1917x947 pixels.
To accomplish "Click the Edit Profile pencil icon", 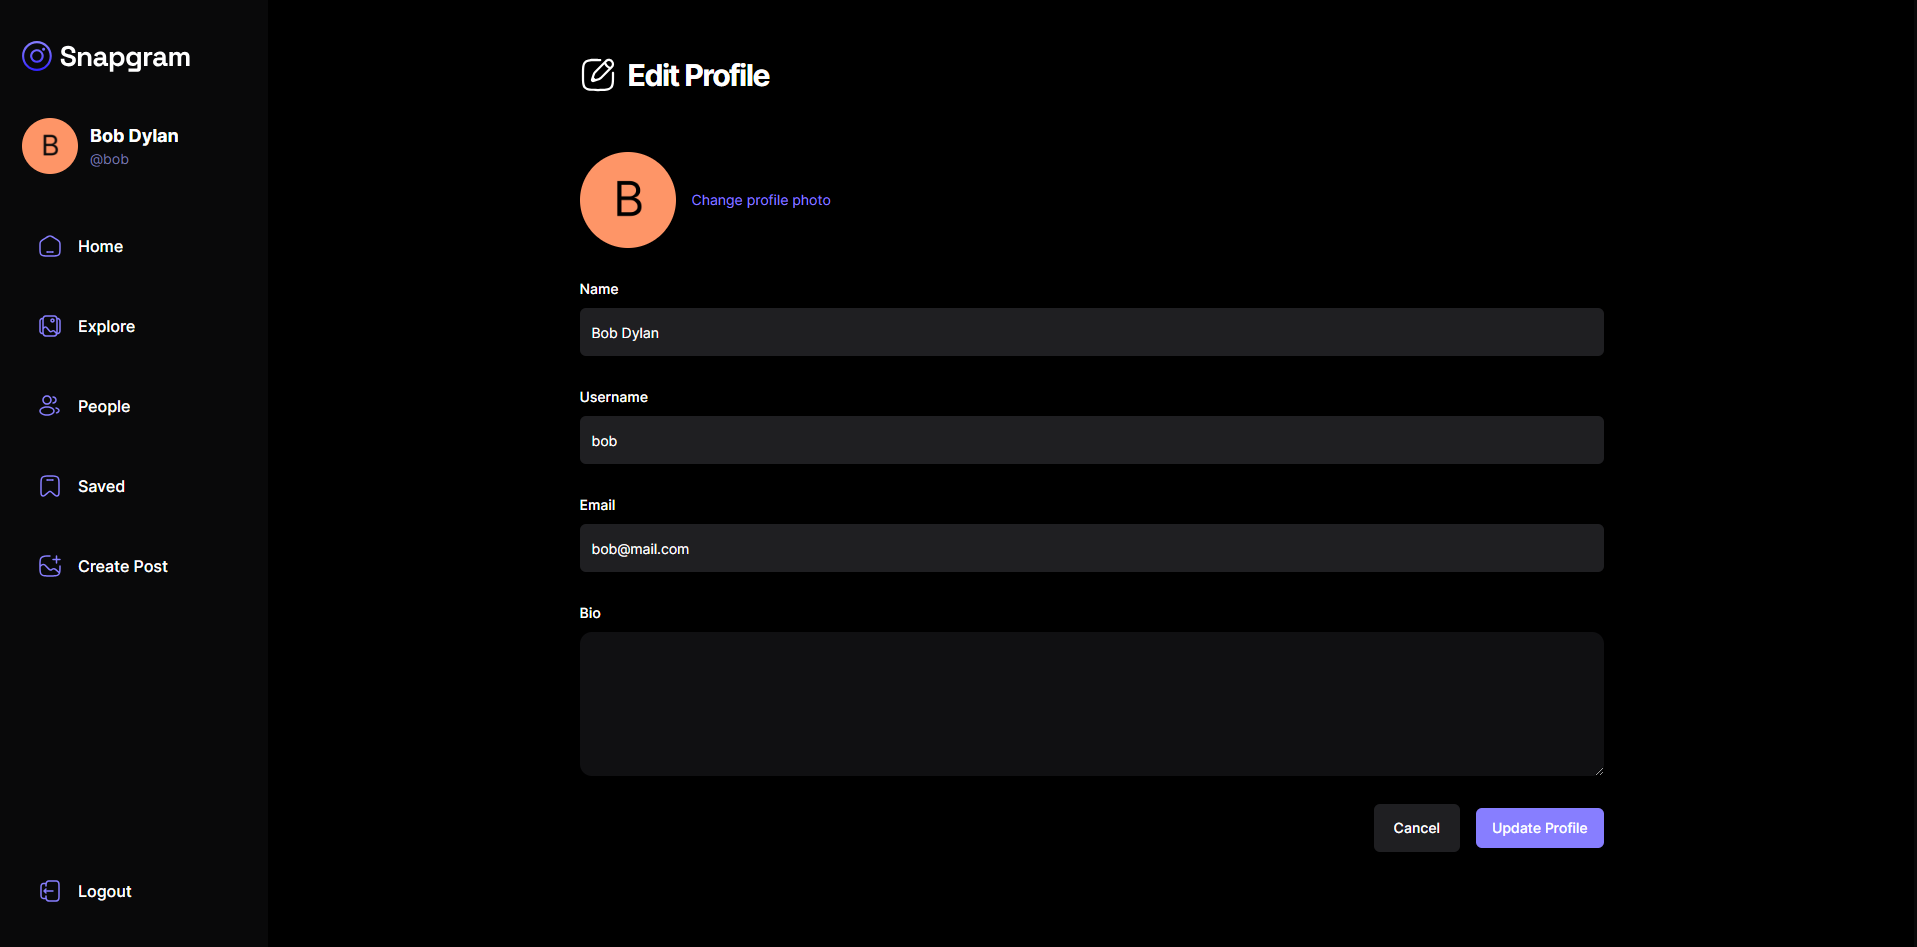I will pos(598,75).
